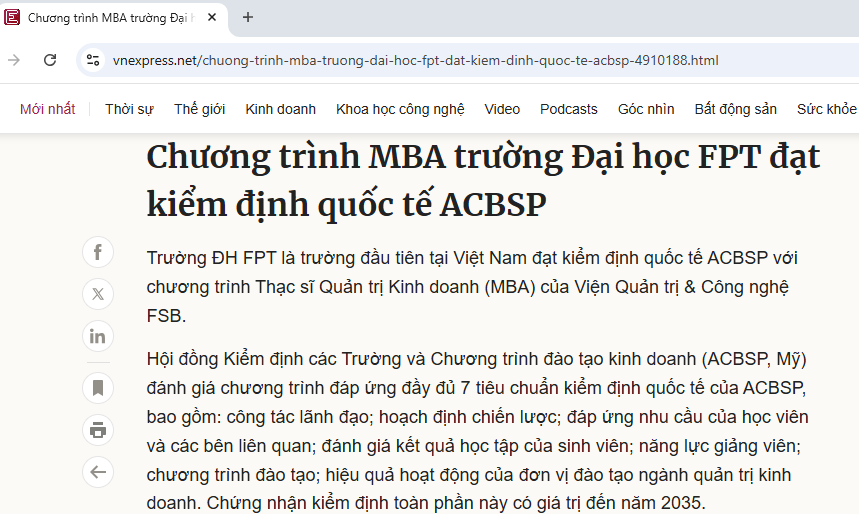
Task: Go to Thời sự section
Action: tap(129, 109)
